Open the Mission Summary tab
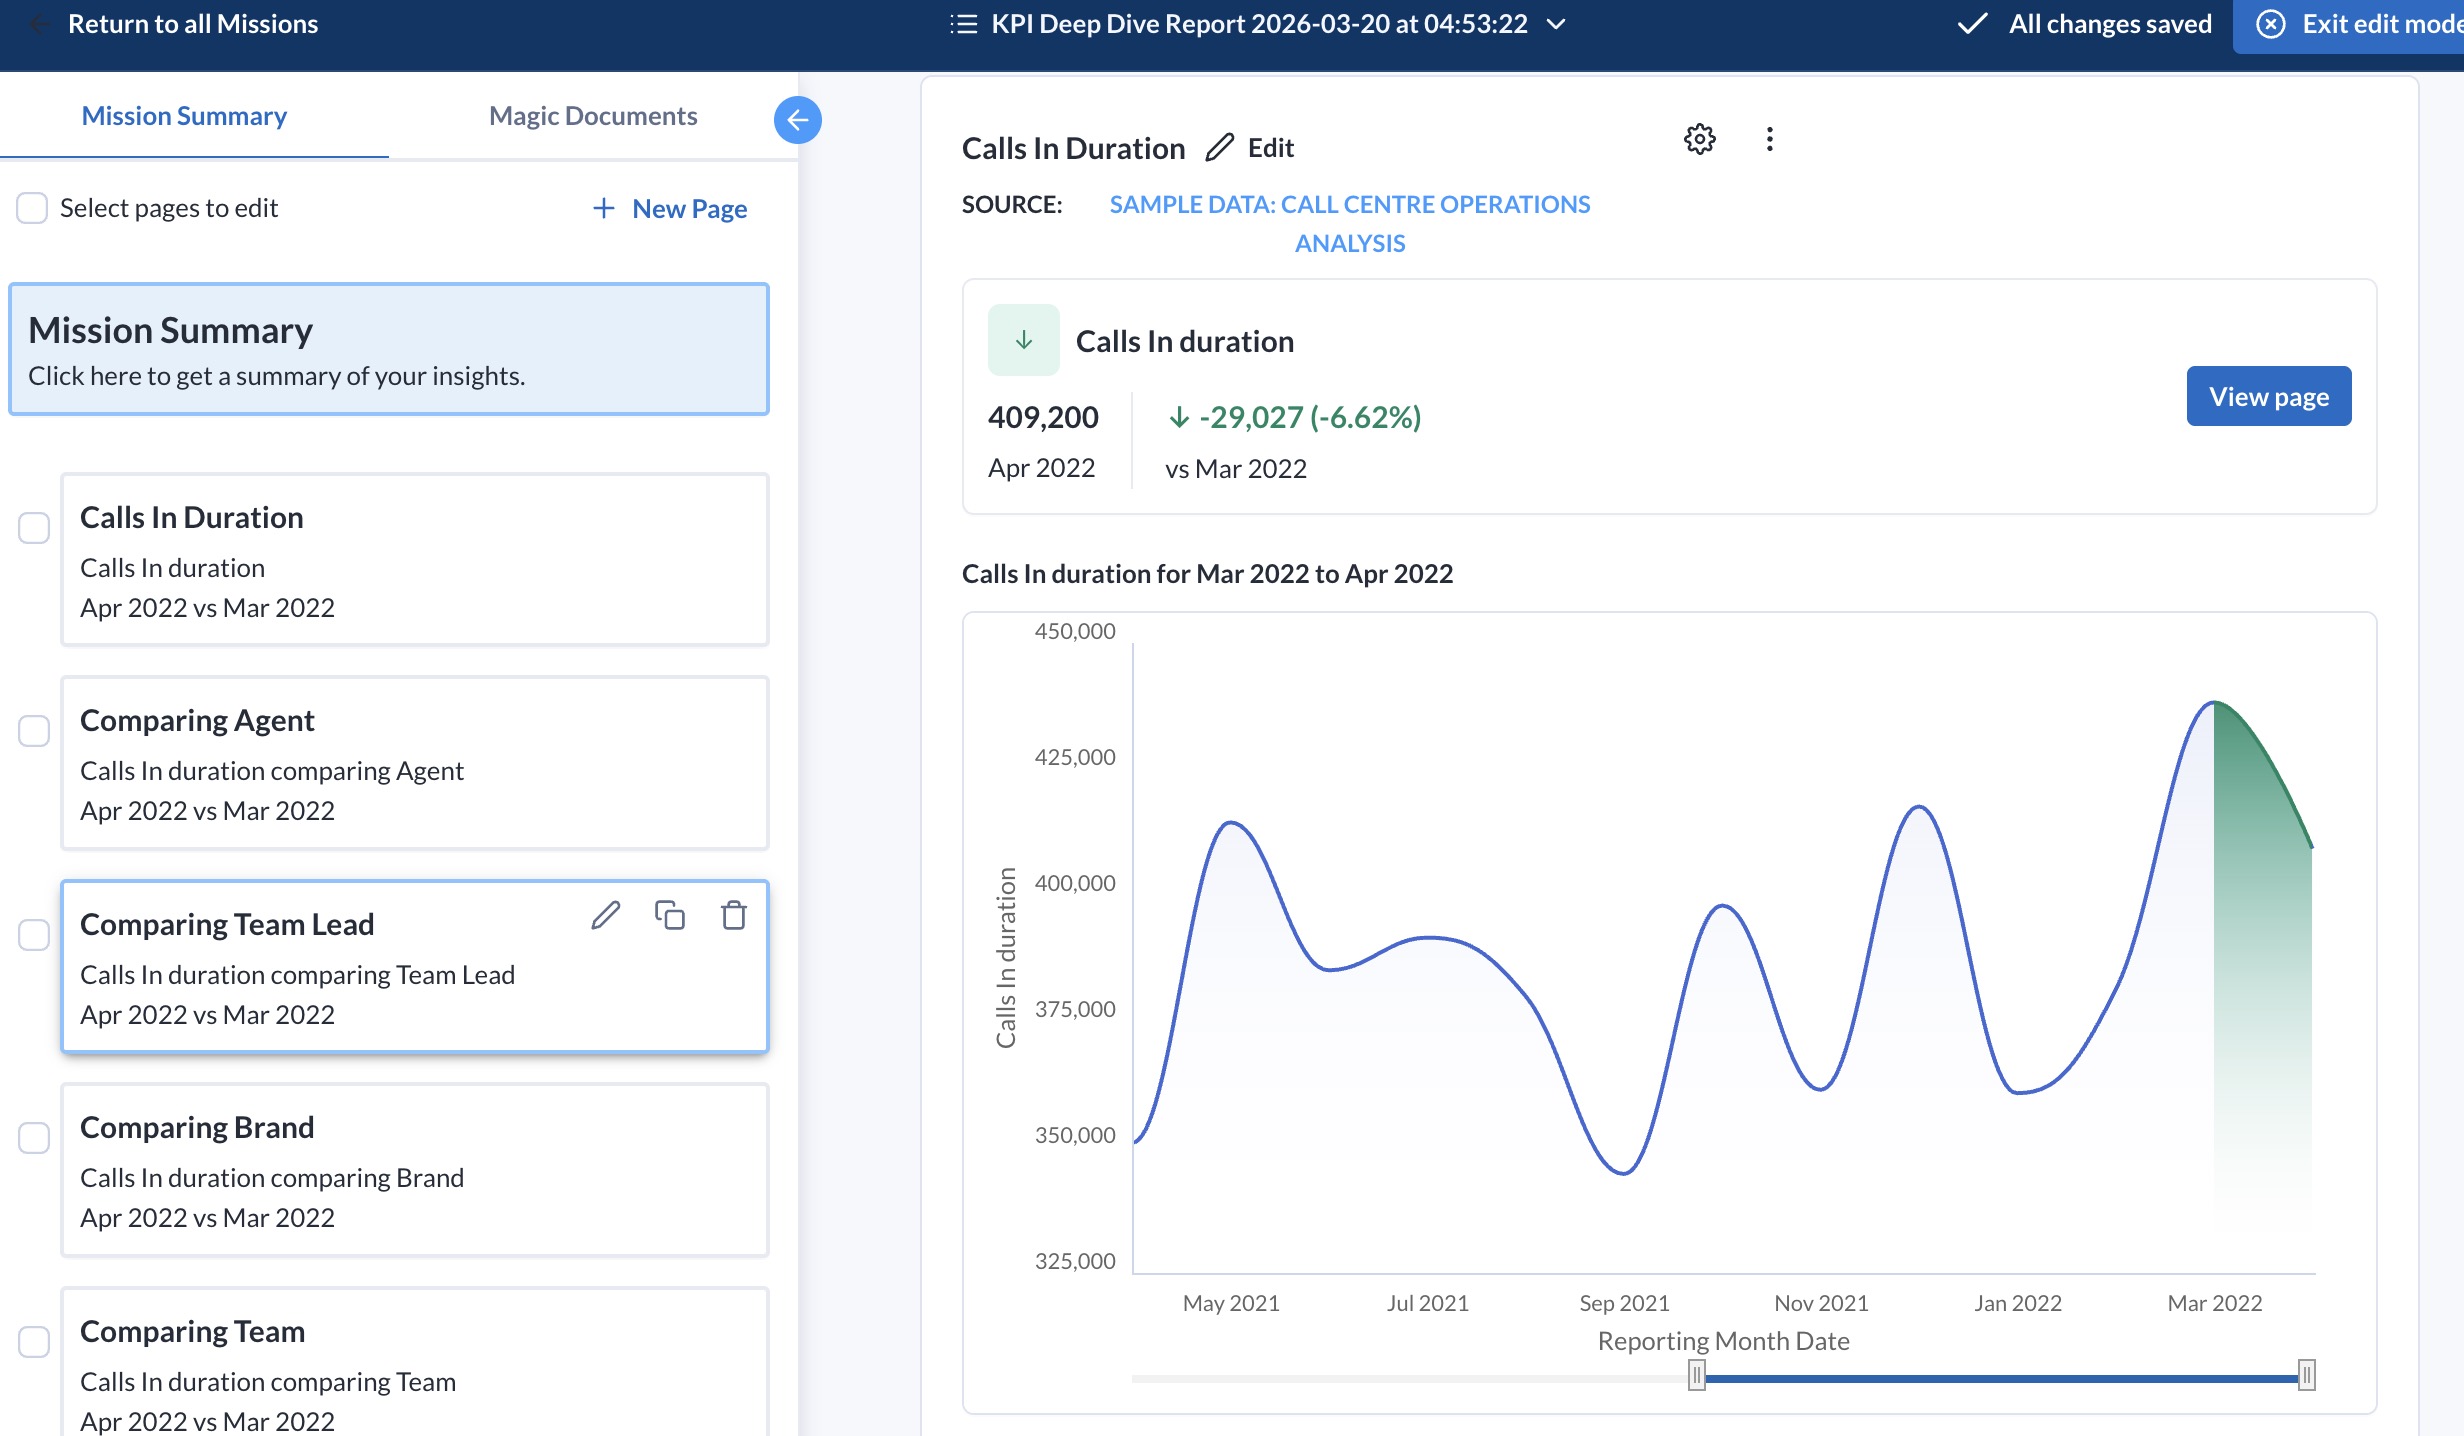Viewport: 2464px width, 1436px height. [x=183, y=115]
